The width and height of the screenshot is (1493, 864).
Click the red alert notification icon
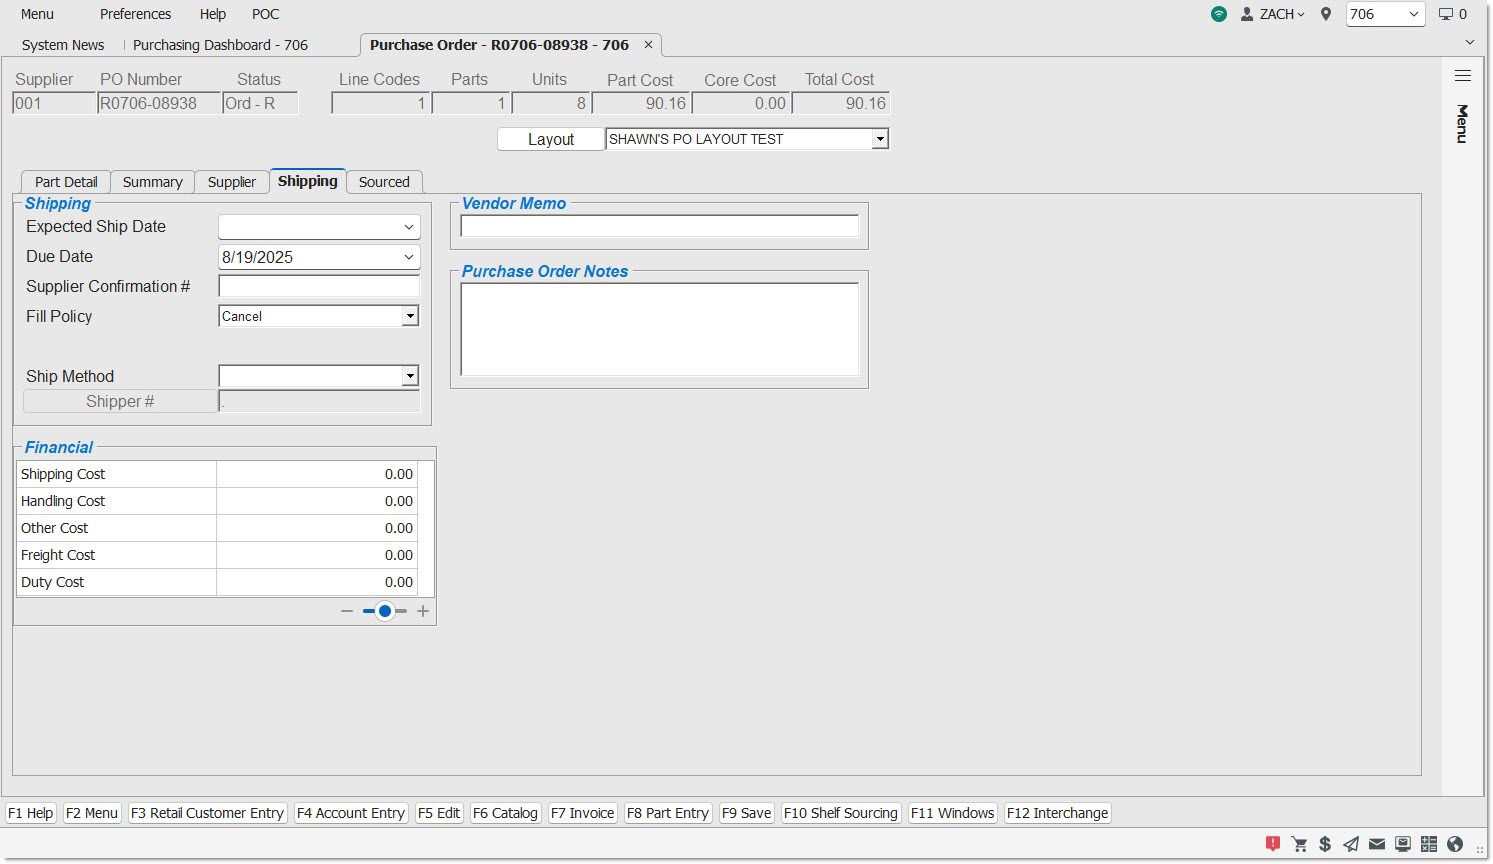coord(1272,844)
